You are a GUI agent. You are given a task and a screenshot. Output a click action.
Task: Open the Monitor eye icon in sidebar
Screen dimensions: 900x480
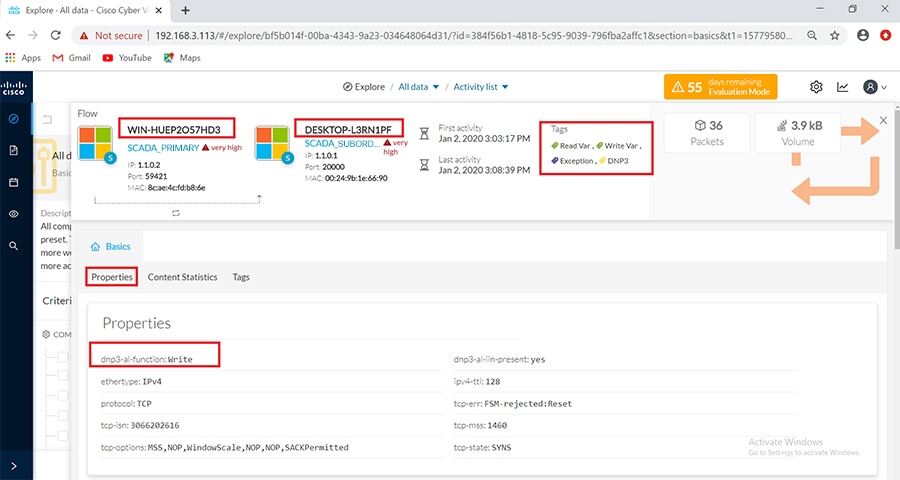point(14,214)
